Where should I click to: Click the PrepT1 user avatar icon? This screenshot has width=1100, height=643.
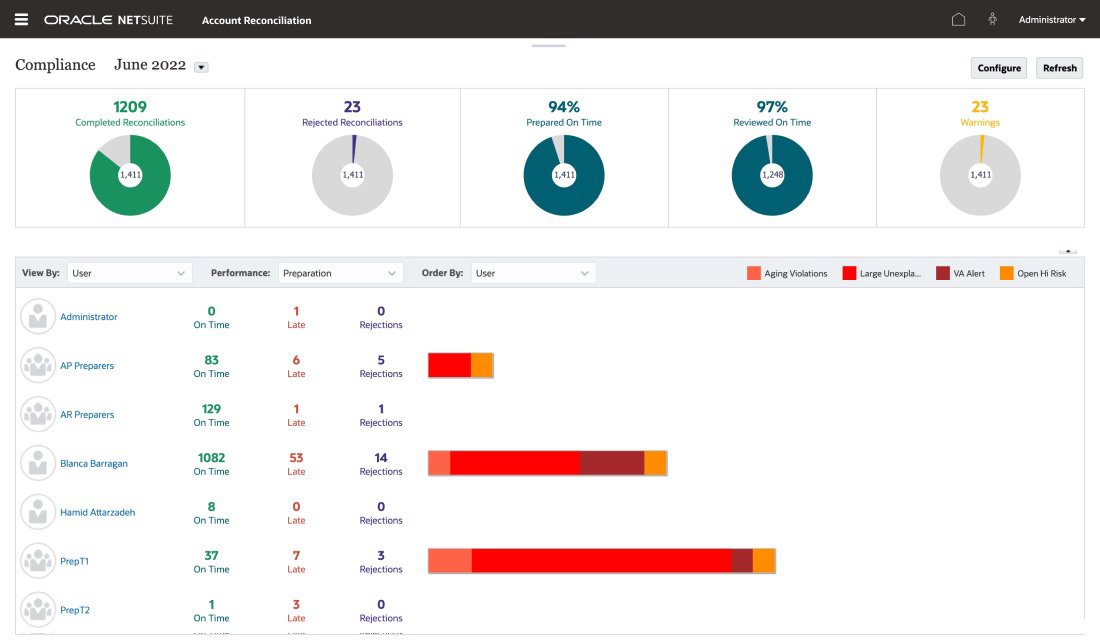tap(39, 560)
